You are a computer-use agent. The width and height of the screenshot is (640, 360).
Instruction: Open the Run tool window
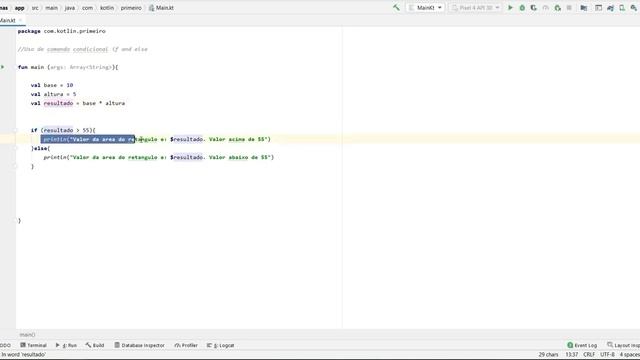(66, 345)
